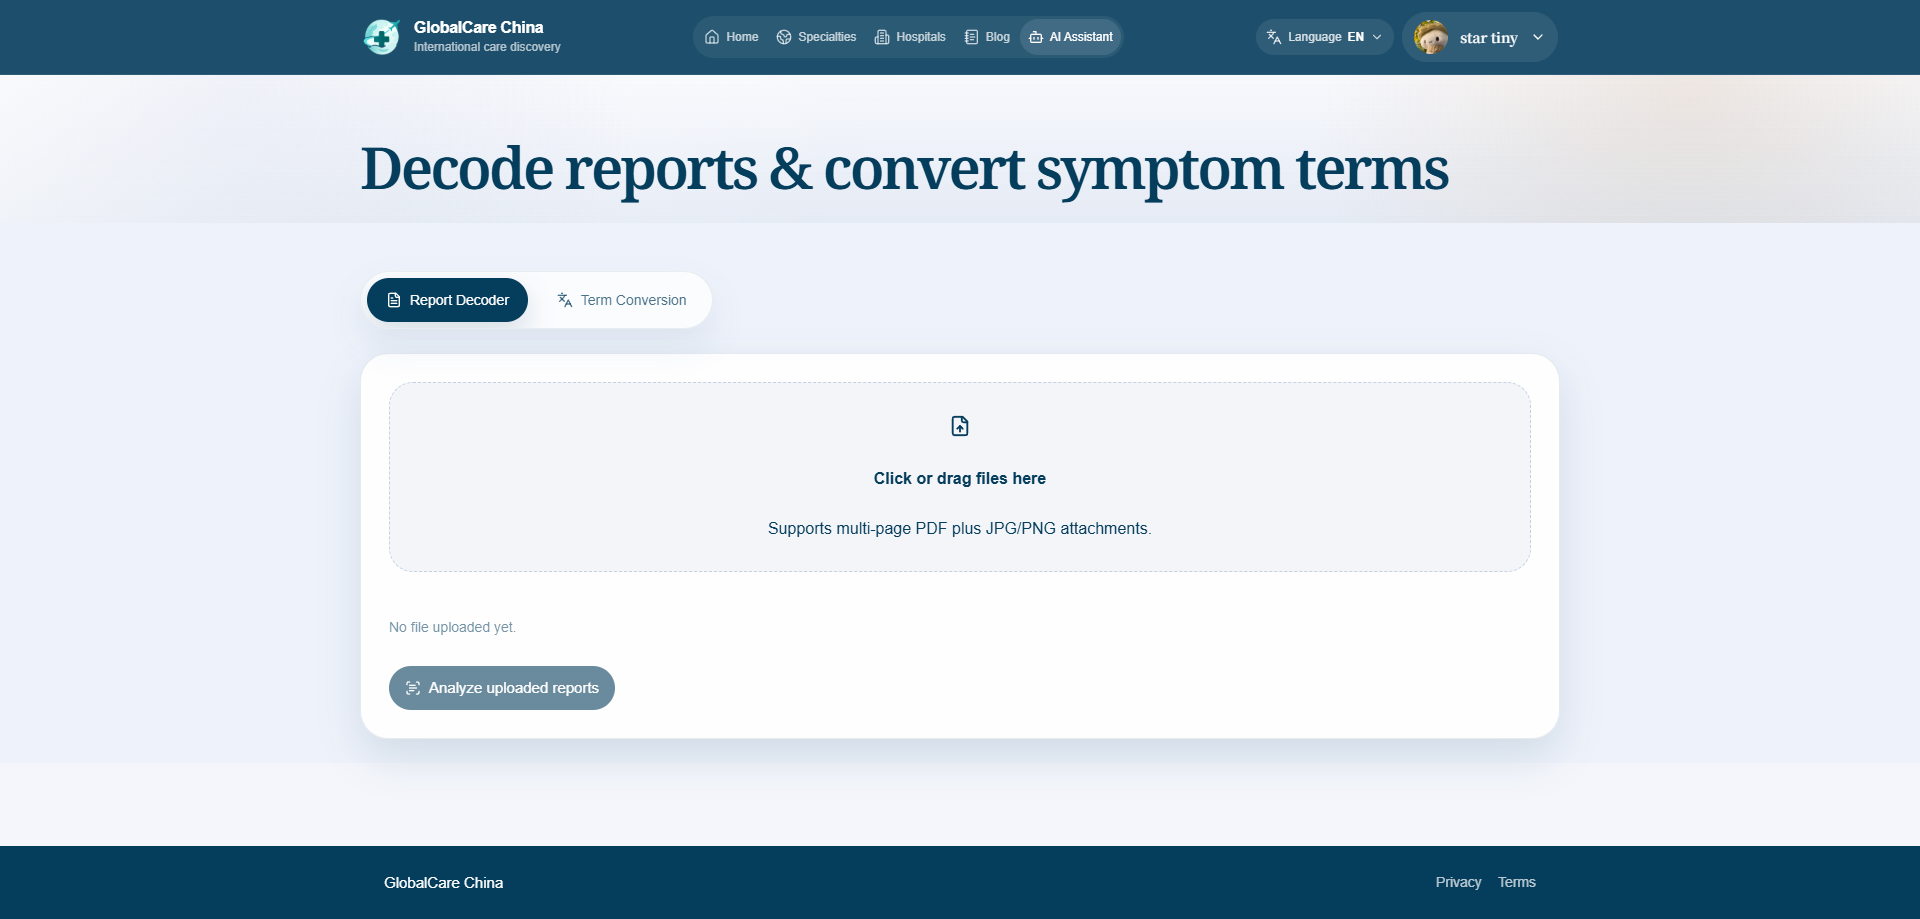The width and height of the screenshot is (1920, 919).
Task: Open the Terms footer link
Action: tap(1517, 882)
